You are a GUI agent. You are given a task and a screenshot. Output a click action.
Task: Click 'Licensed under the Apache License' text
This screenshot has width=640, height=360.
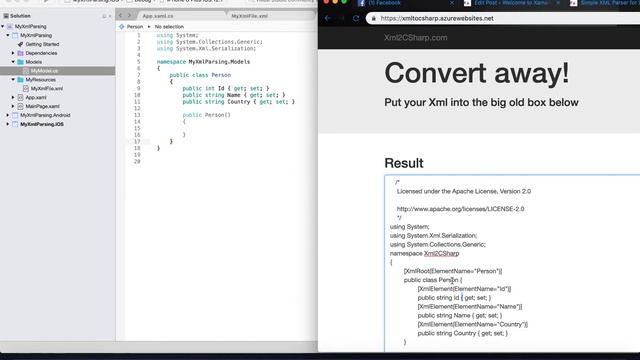click(x=464, y=191)
